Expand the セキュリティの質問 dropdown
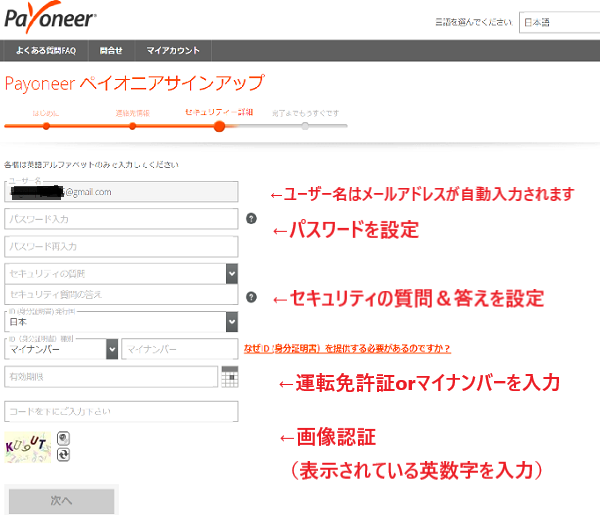Screen dimensions: 600x515 click(232, 274)
